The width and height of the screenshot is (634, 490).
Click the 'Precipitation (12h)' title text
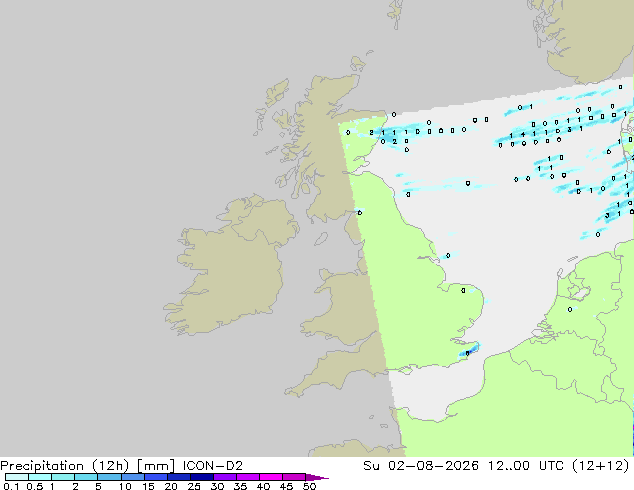click(65, 466)
